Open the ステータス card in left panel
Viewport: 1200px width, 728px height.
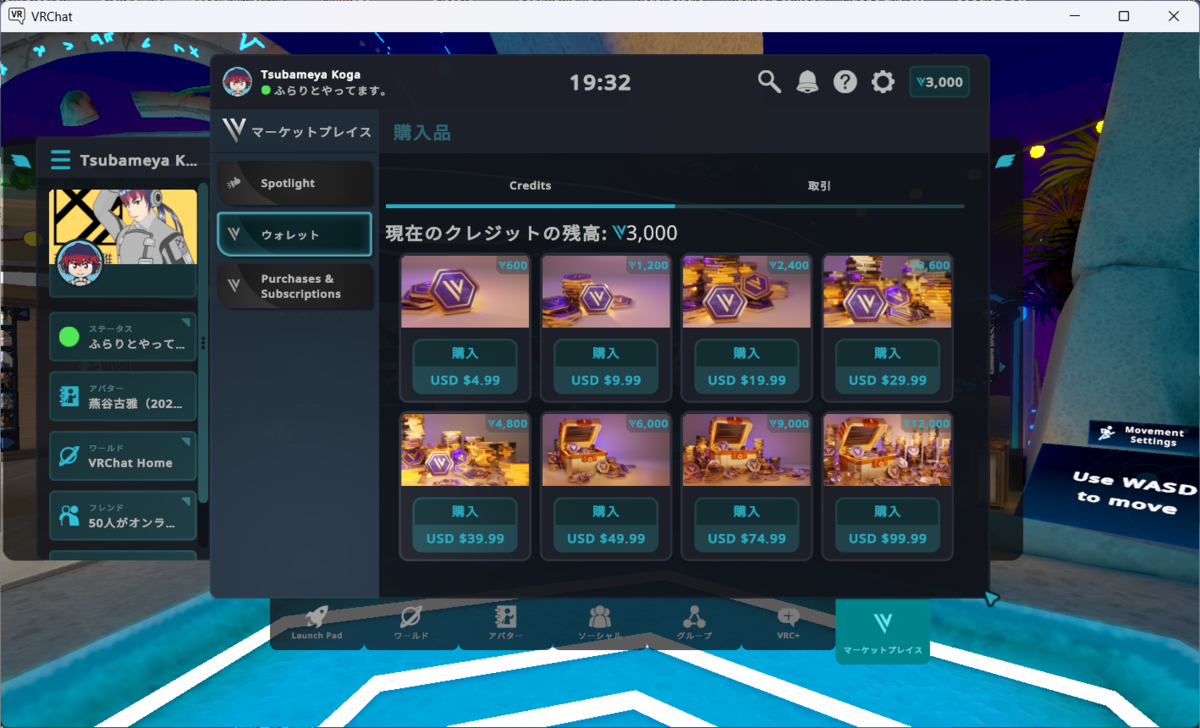pyautogui.click(x=123, y=337)
